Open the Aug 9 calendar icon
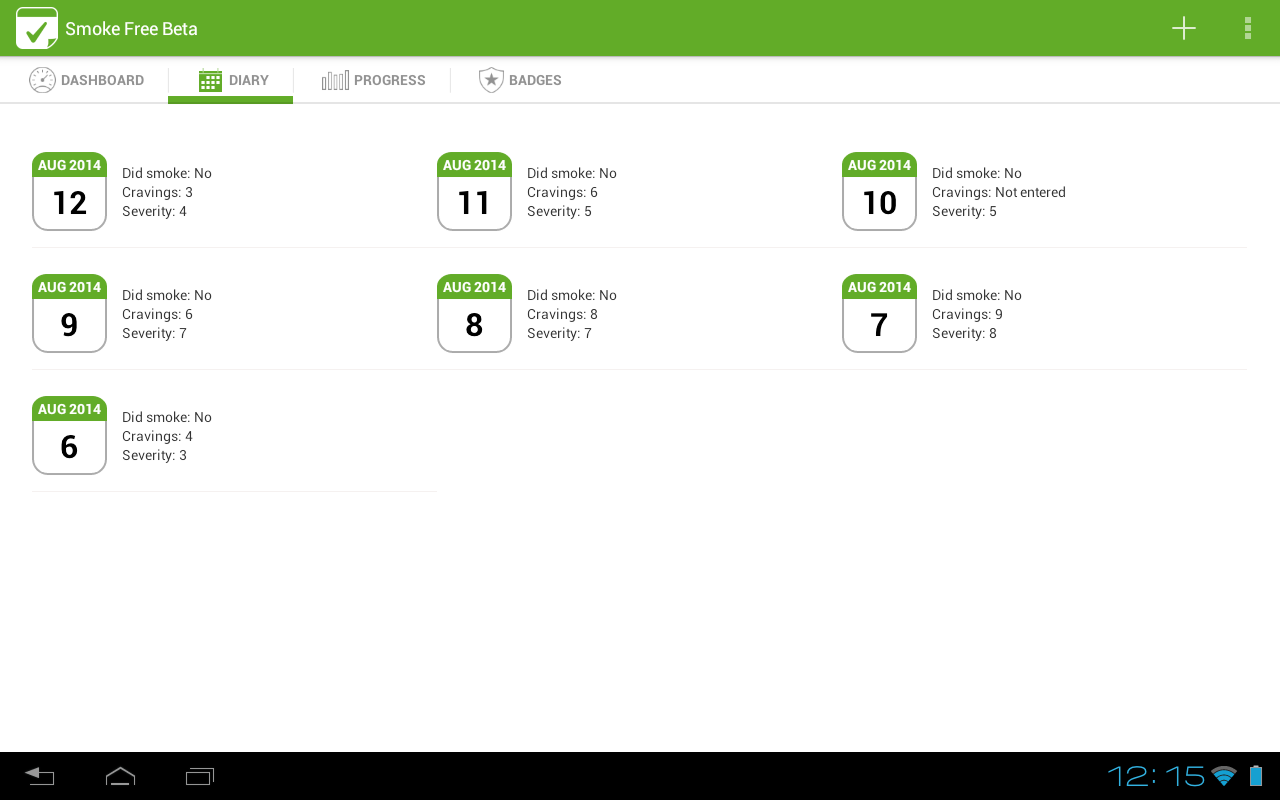 [x=69, y=314]
